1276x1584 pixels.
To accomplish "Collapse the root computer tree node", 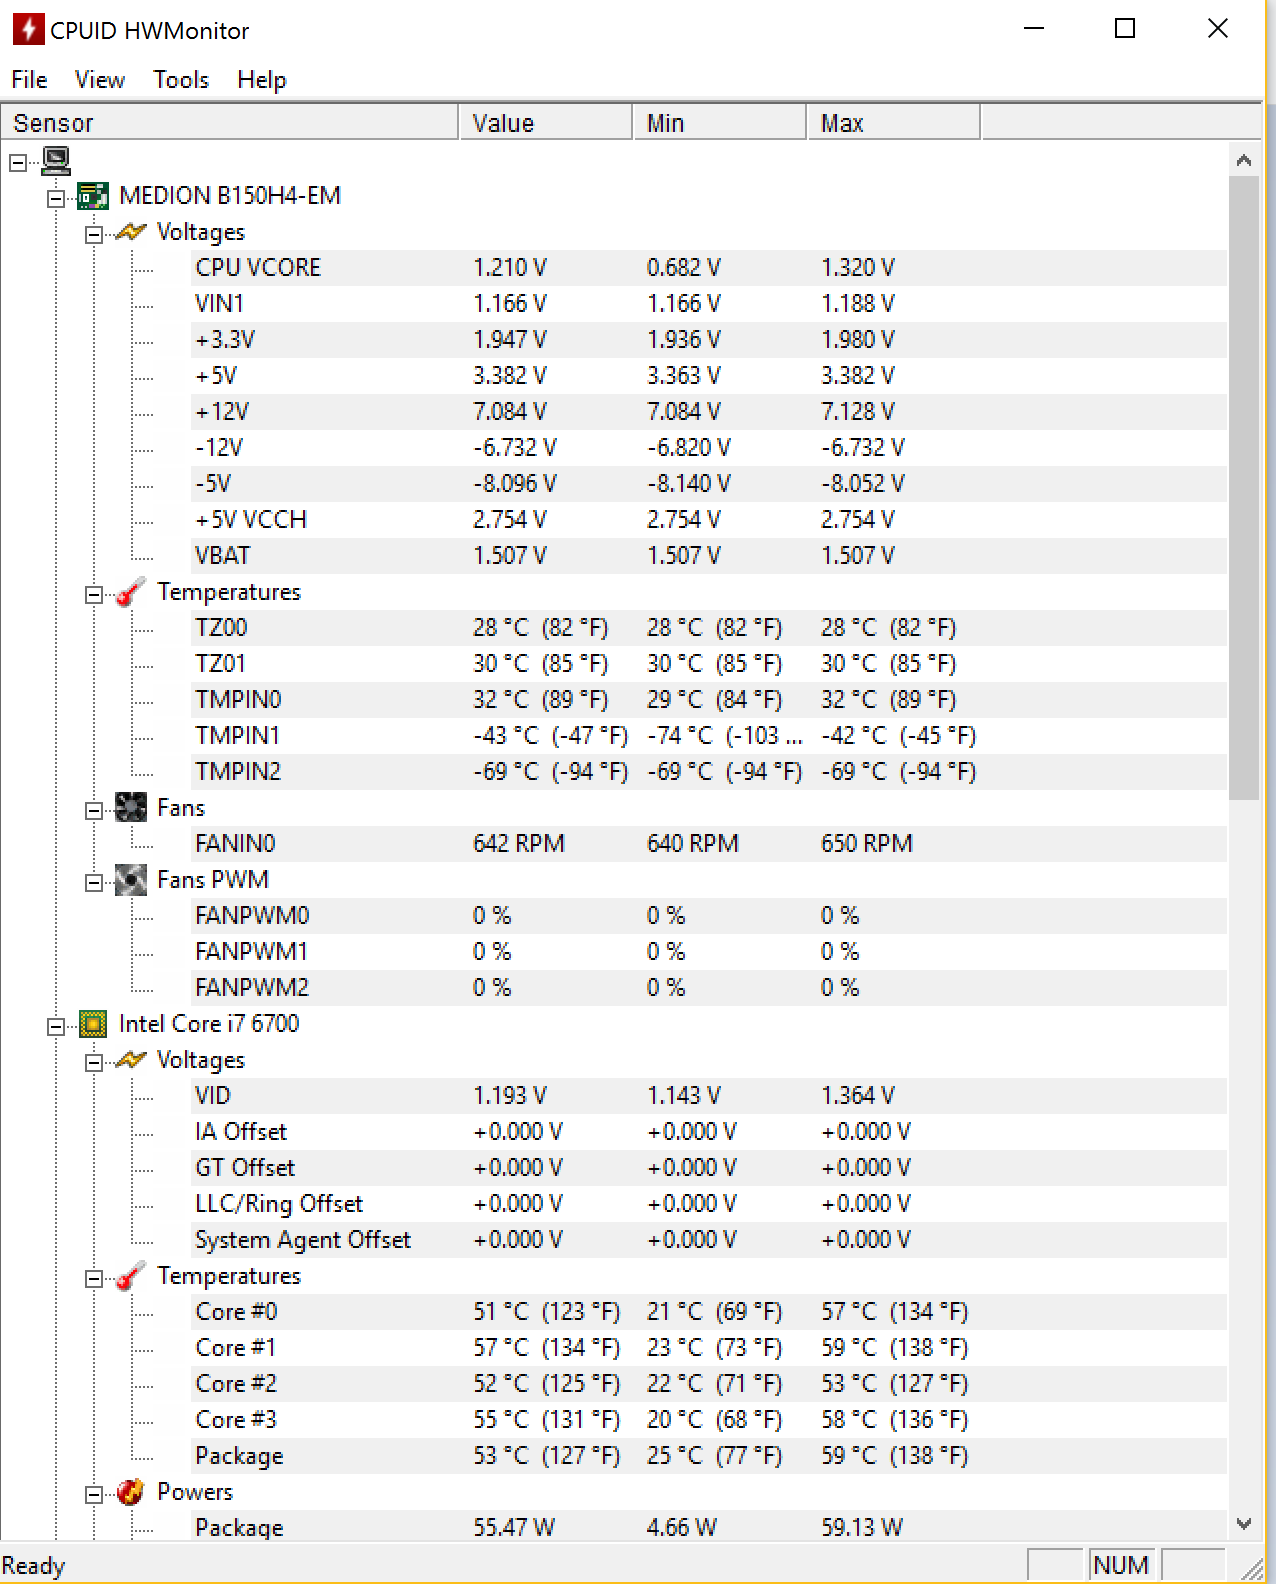I will (18, 162).
